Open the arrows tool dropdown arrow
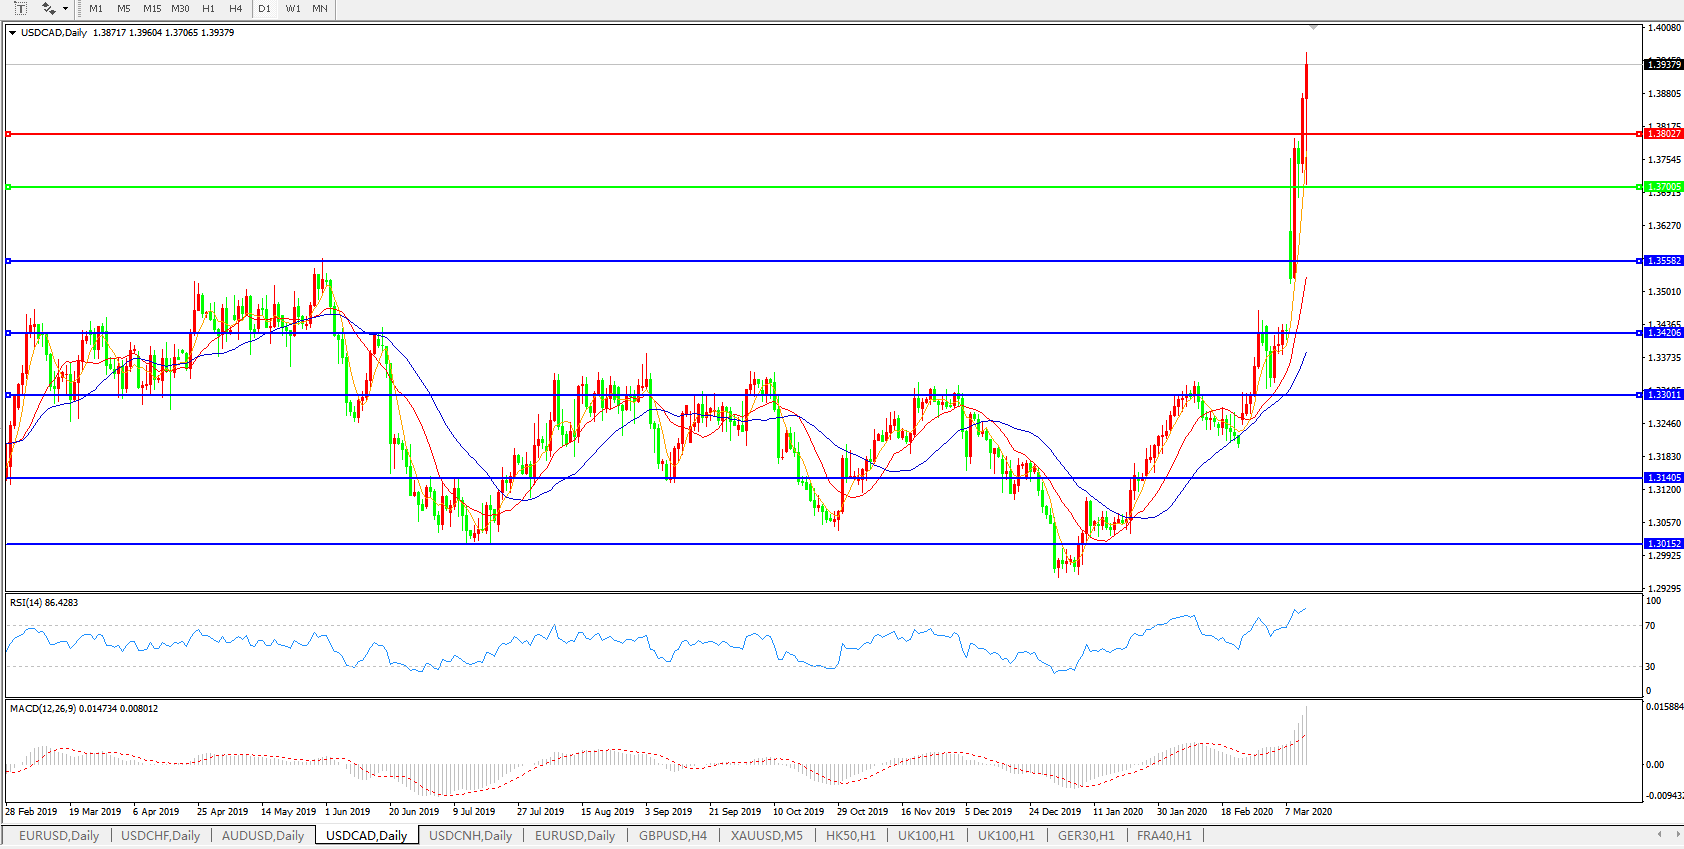This screenshot has height=849, width=1684. click(x=66, y=9)
